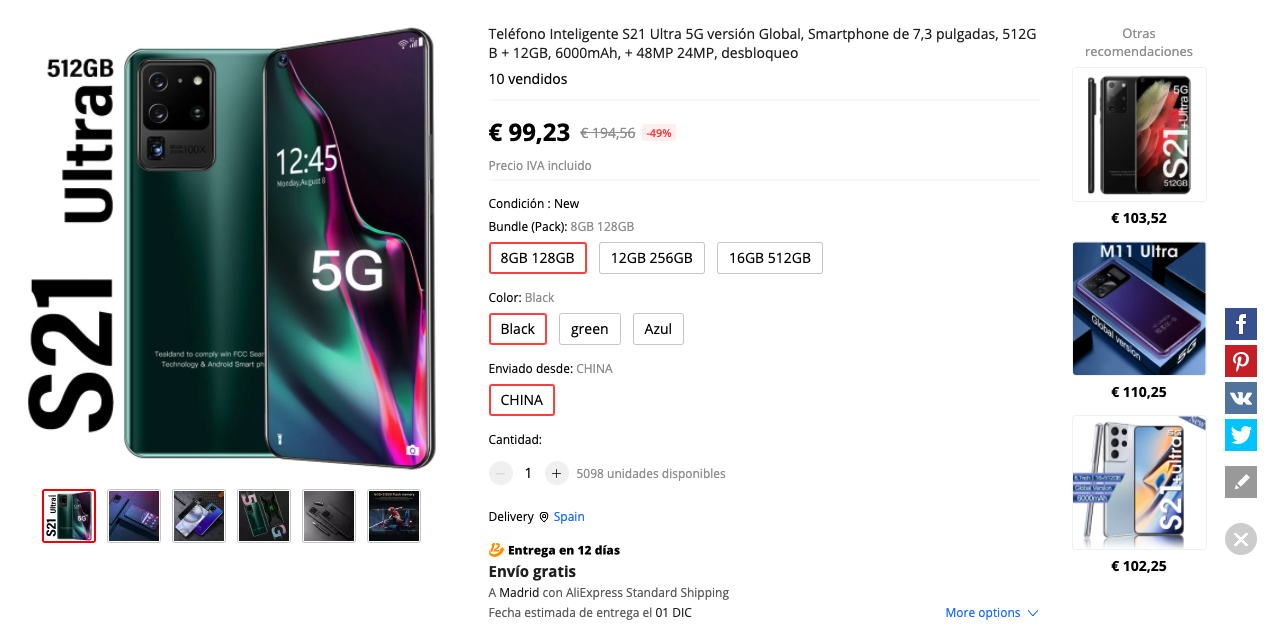The image size is (1282, 633).
Task: Choose the 16GB 512GB bundle option
Action: (770, 258)
